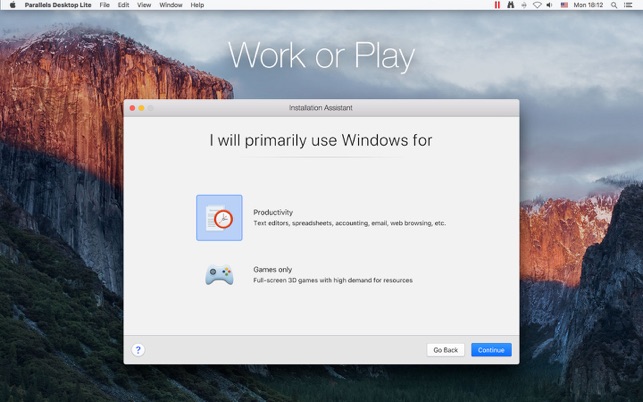Open the US flag input source menu

click(x=564, y=5)
